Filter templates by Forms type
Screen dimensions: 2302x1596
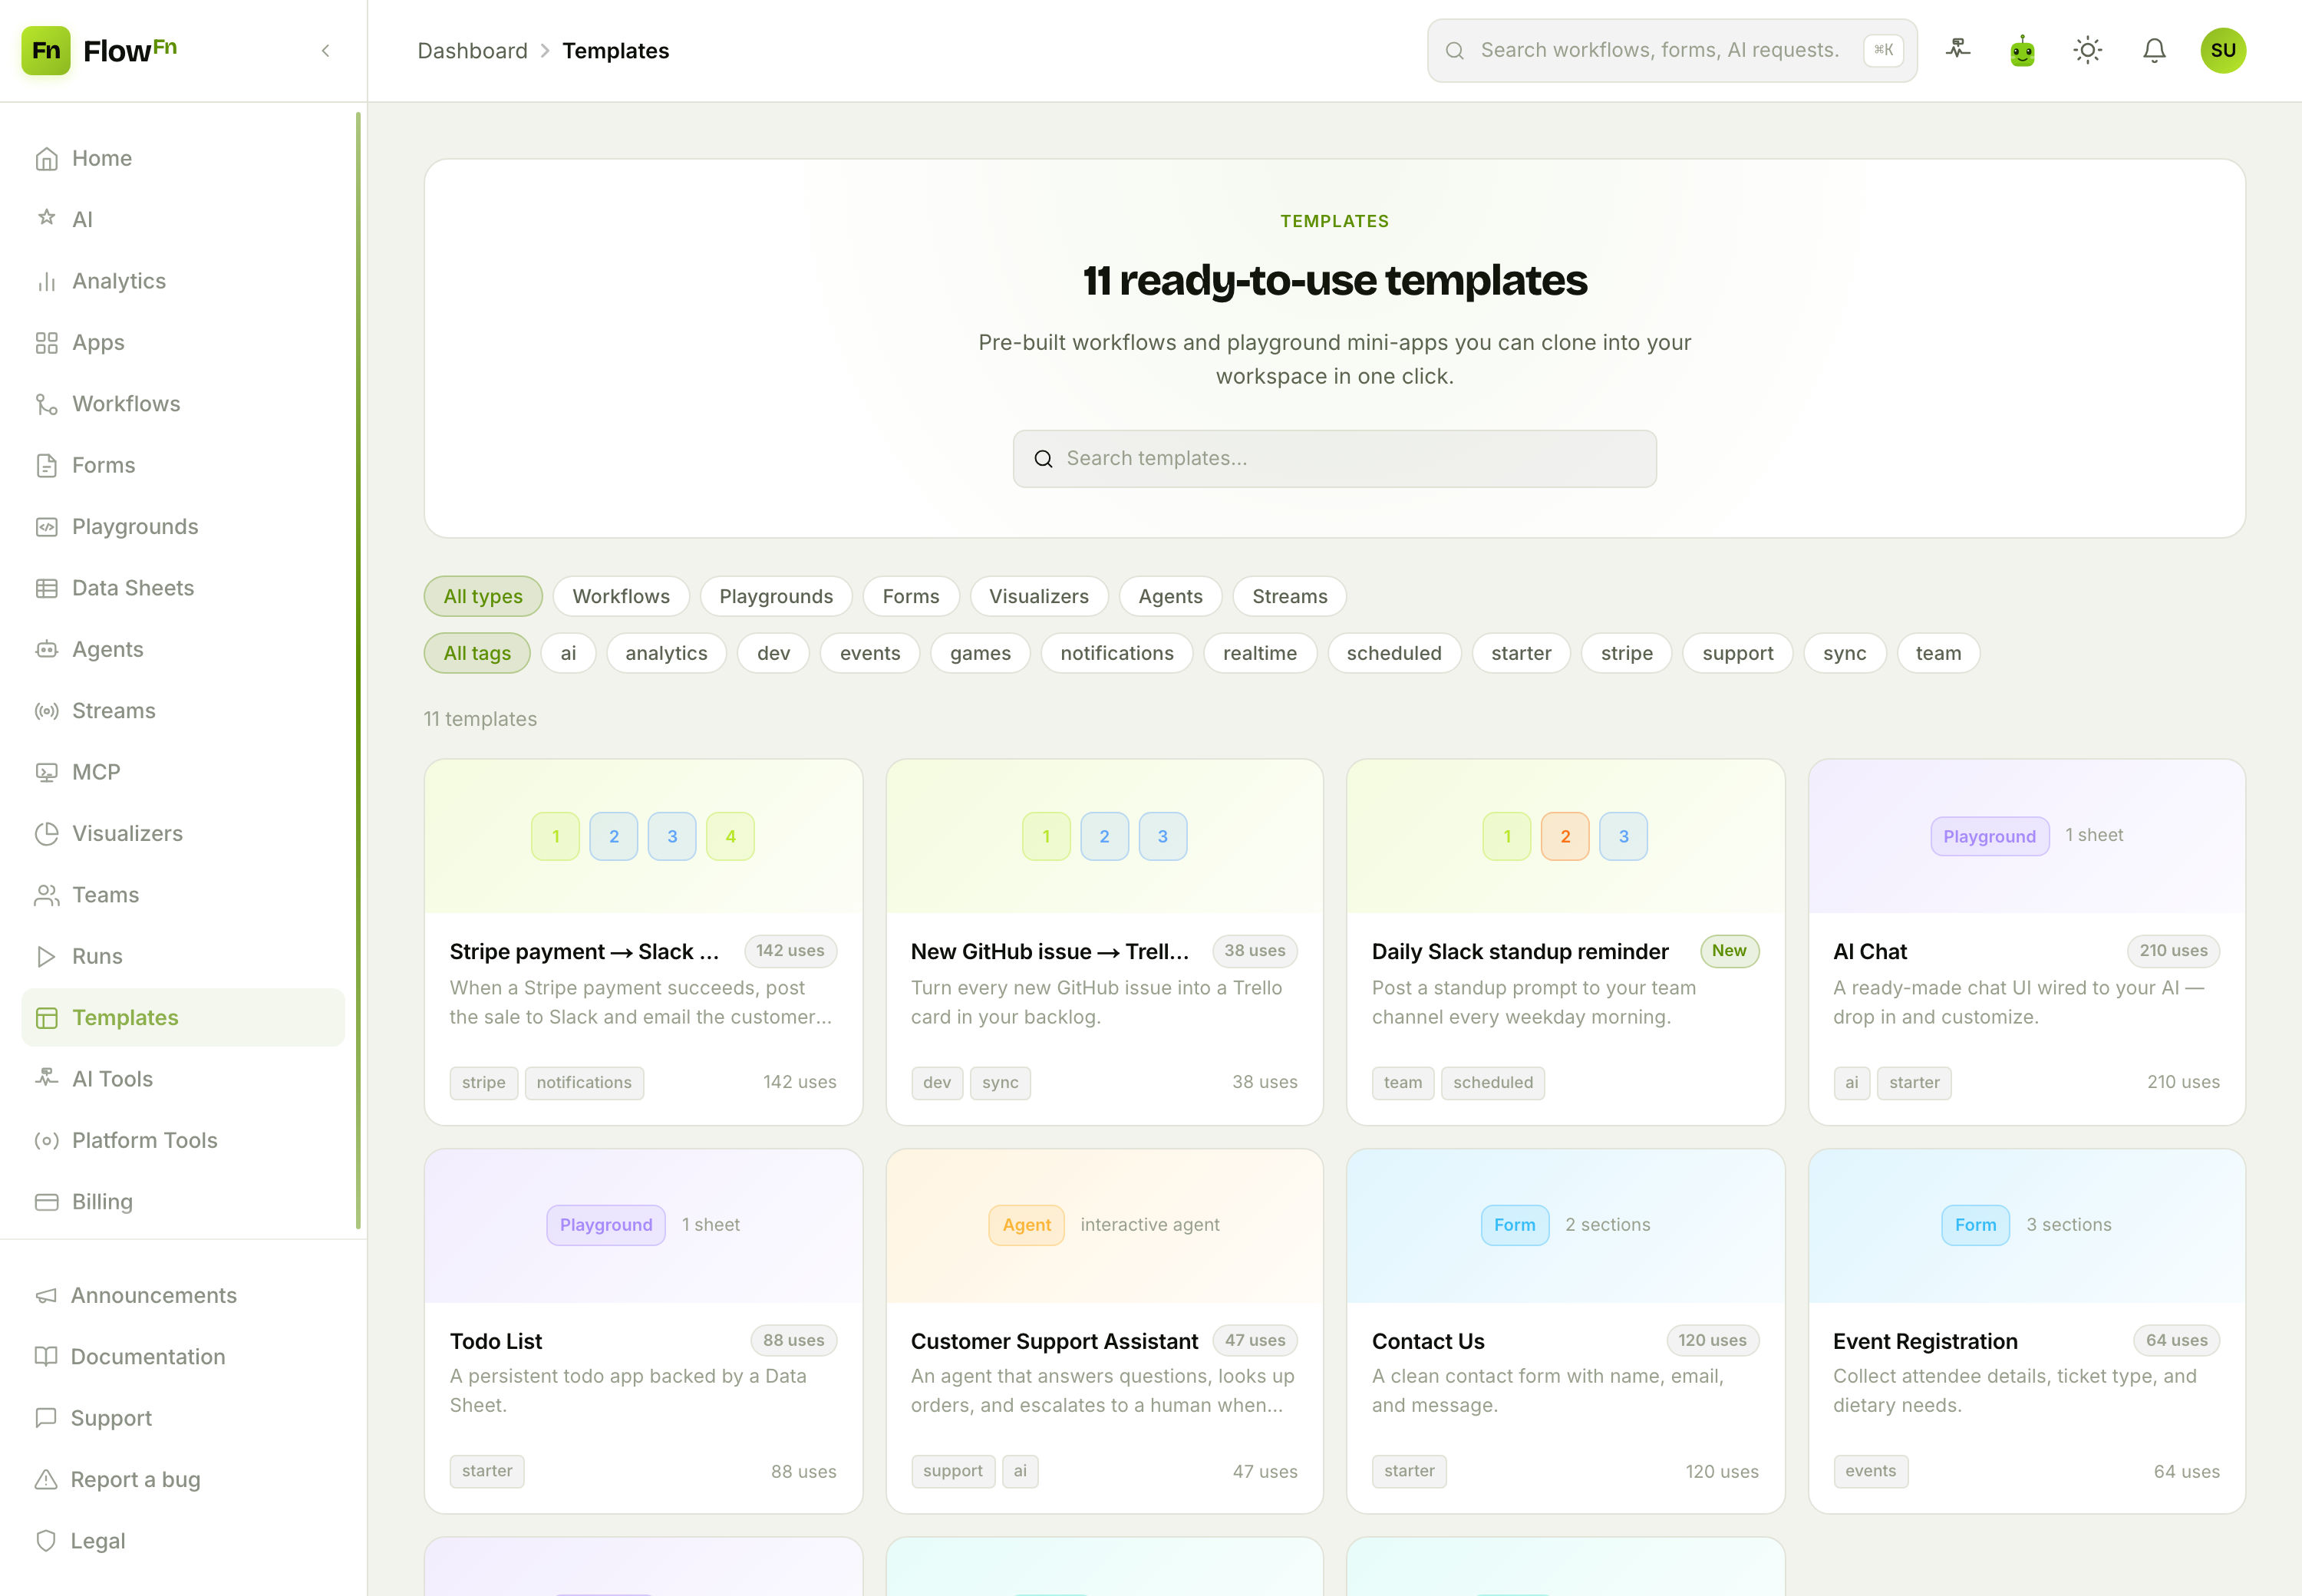click(911, 596)
